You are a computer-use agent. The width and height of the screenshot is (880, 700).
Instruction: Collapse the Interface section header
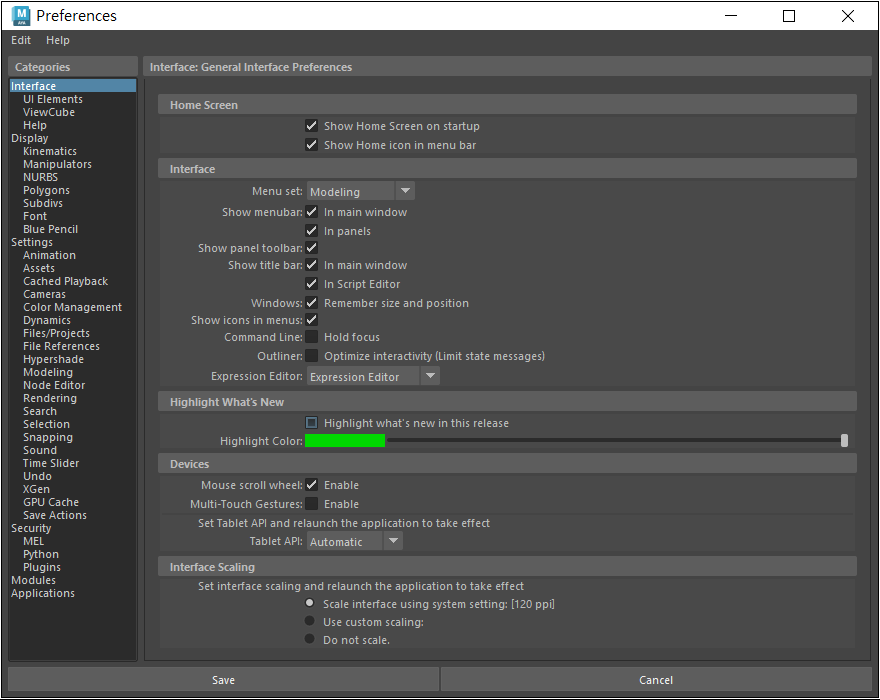coord(507,169)
